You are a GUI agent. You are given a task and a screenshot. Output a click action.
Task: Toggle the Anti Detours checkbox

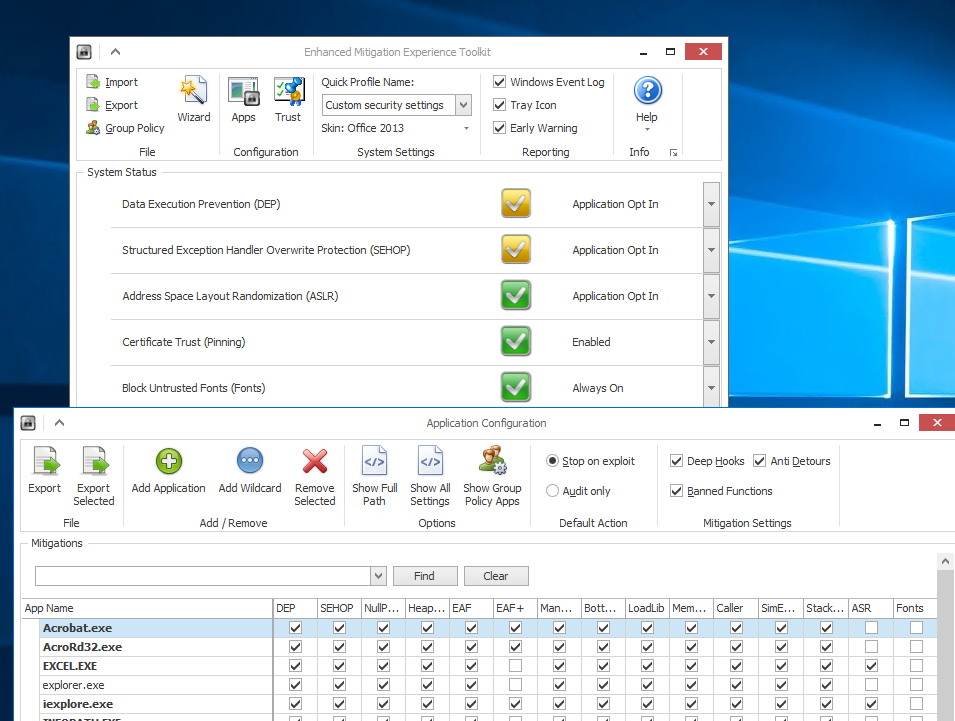click(759, 461)
